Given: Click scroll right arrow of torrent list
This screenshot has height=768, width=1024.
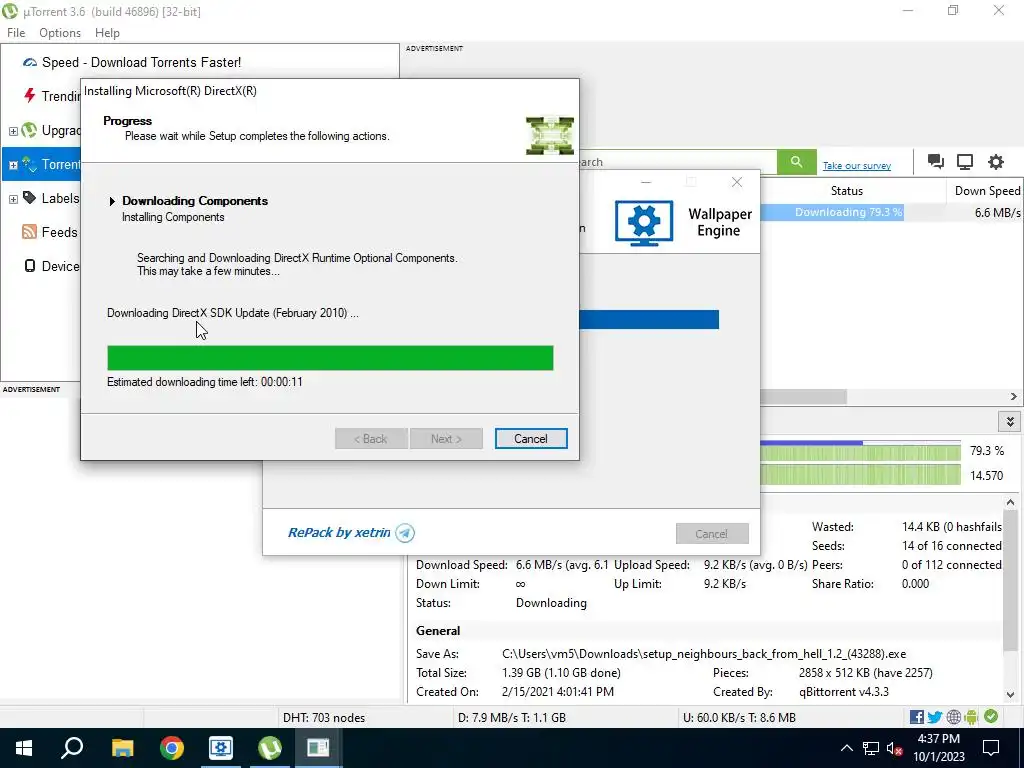Looking at the screenshot, I should tap(1014, 396).
